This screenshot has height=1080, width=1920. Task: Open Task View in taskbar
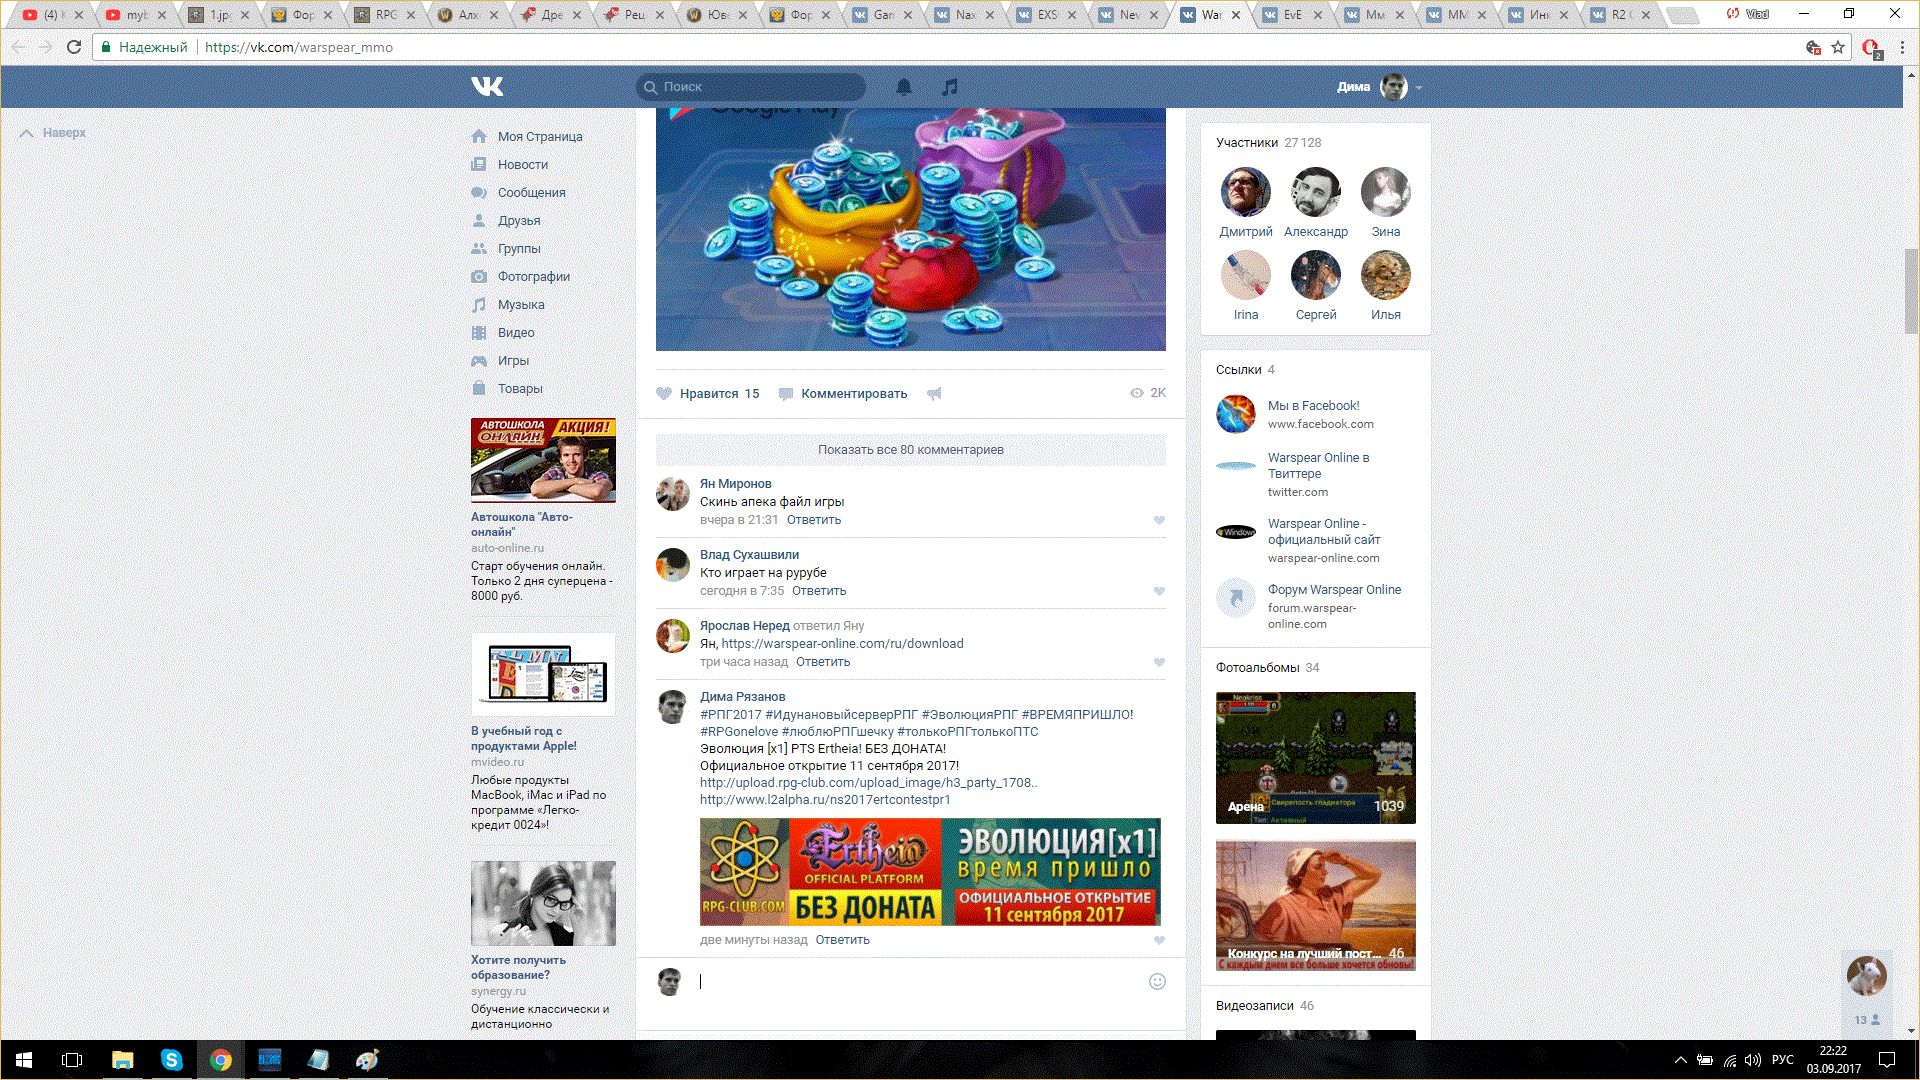click(72, 1060)
